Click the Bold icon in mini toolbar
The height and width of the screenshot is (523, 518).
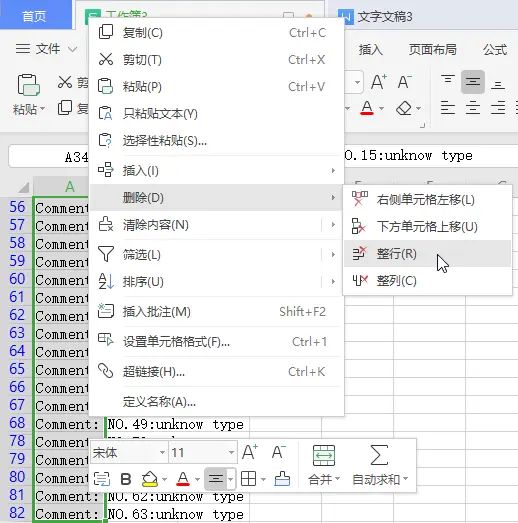126,479
